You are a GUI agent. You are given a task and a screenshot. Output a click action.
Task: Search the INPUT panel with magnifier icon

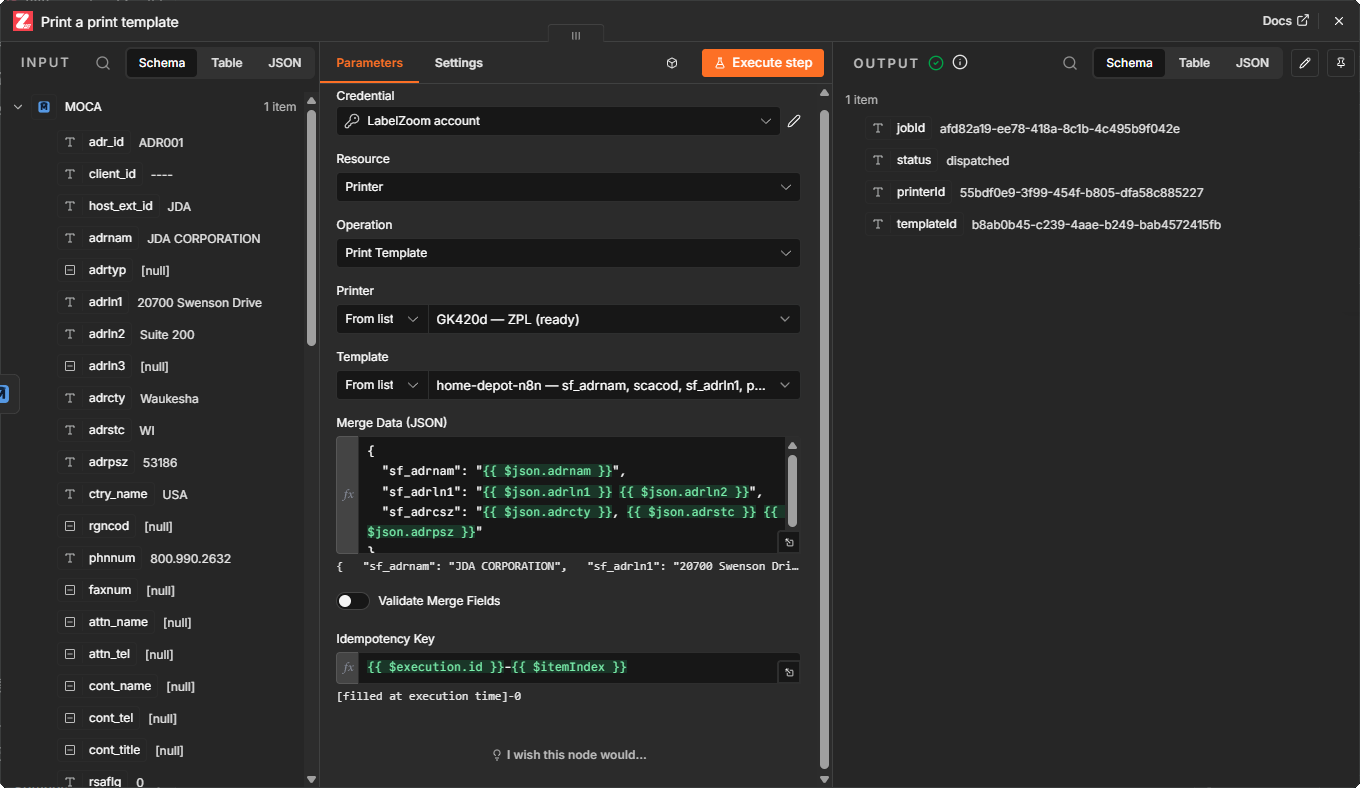(103, 63)
